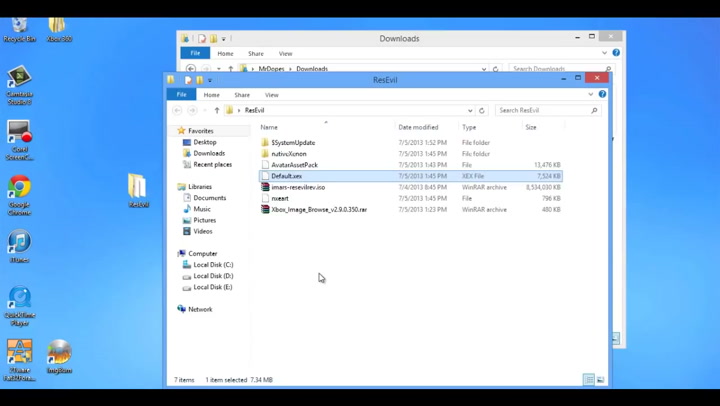Image resolution: width=720 pixels, height=406 pixels.
Task: Select Local Disk (C:) in navigation pane
Action: (x=213, y=265)
